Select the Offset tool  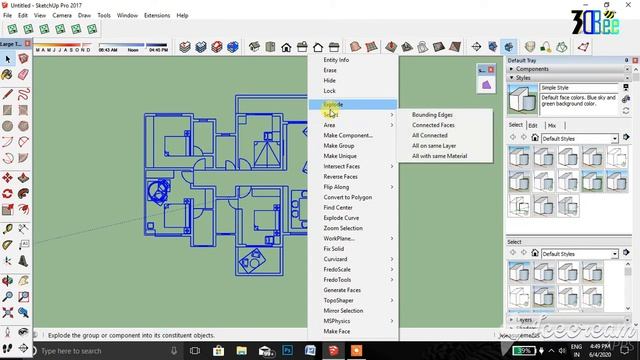(x=23, y=209)
